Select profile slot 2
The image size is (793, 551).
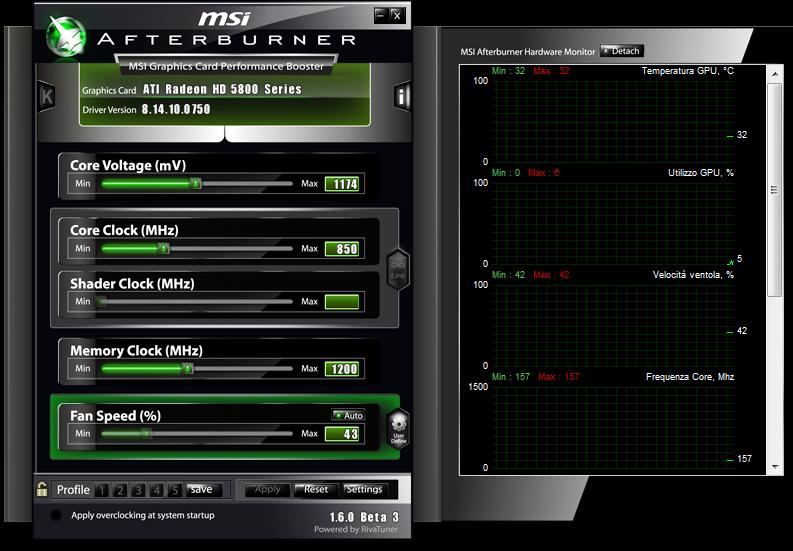coord(120,490)
